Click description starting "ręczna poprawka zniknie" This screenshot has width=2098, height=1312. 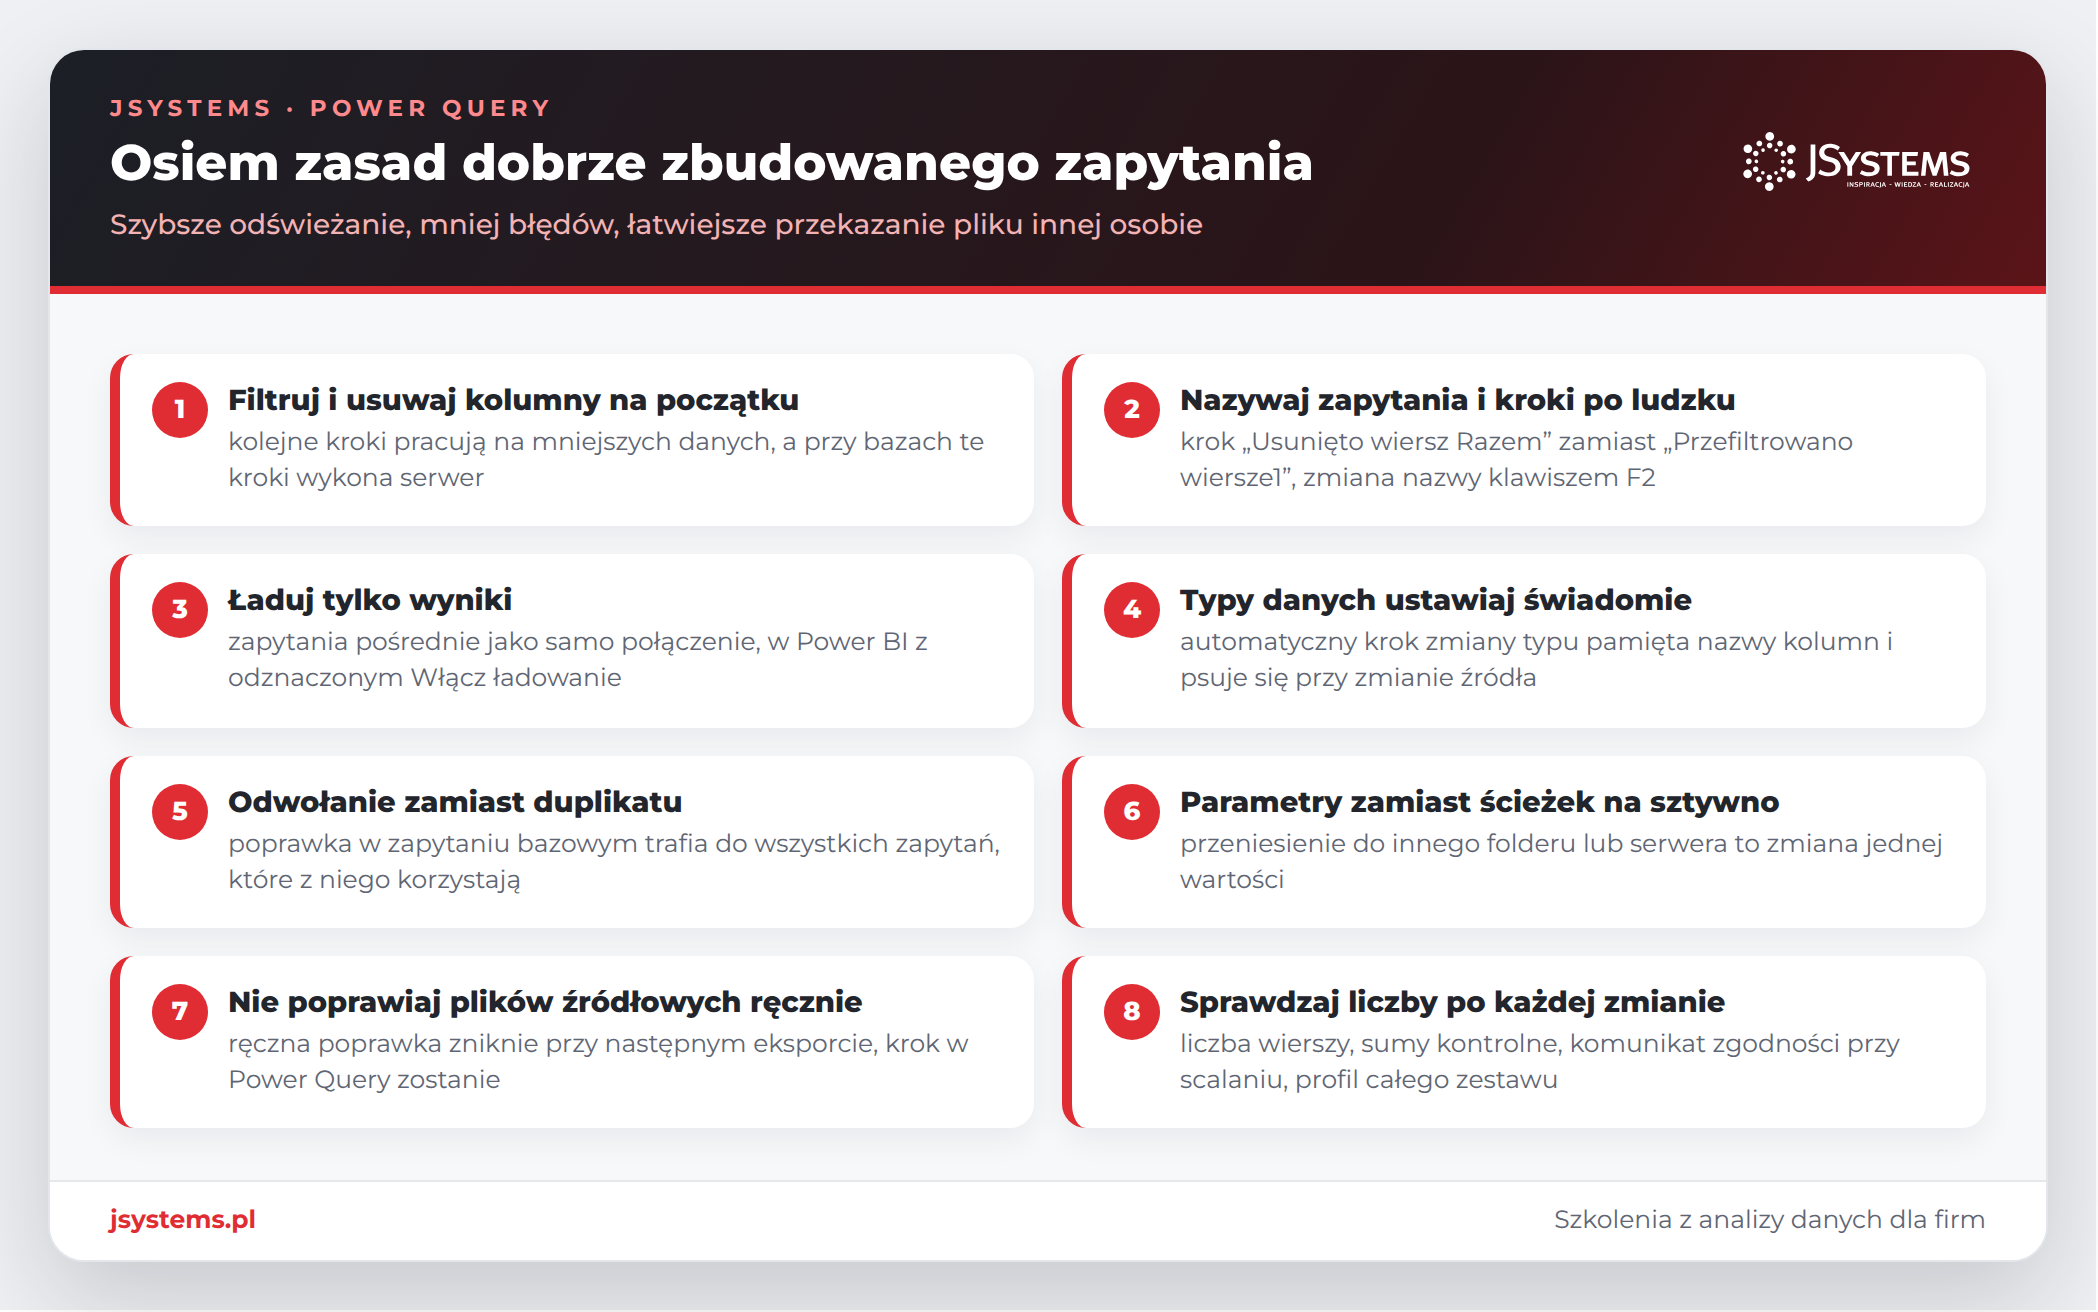tap(598, 1062)
